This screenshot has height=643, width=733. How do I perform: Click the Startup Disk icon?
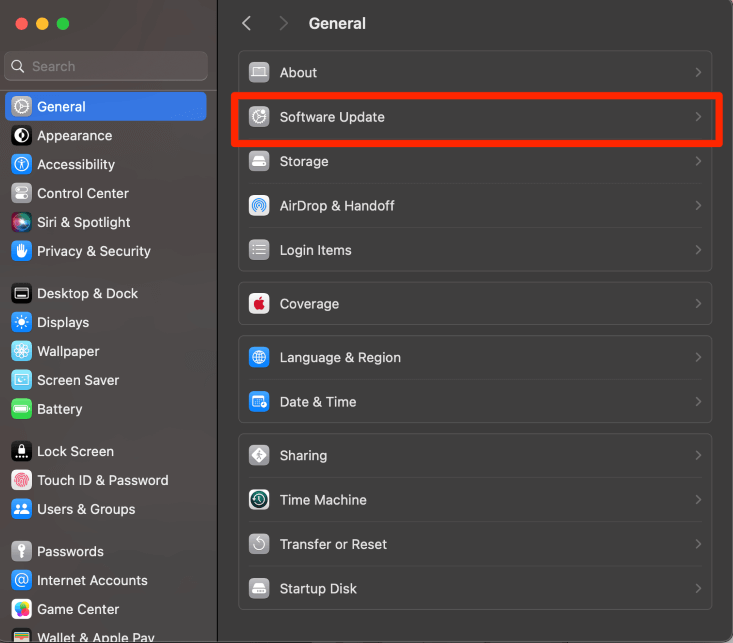tap(259, 589)
